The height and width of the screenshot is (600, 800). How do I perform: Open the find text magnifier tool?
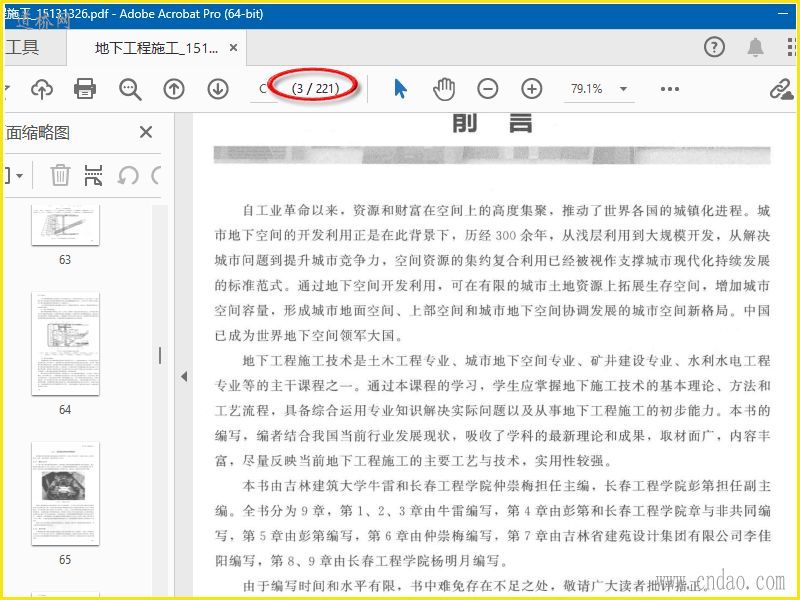[x=130, y=89]
